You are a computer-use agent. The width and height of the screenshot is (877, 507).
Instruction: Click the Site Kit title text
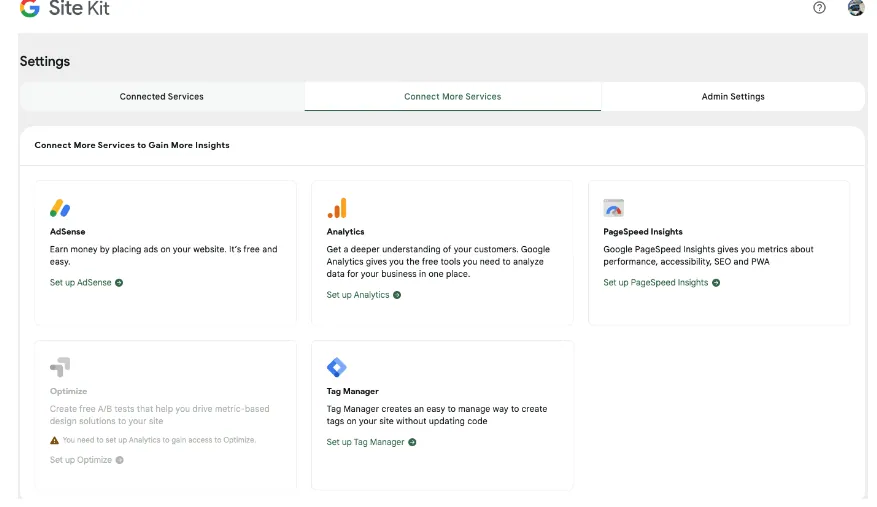point(79,8)
